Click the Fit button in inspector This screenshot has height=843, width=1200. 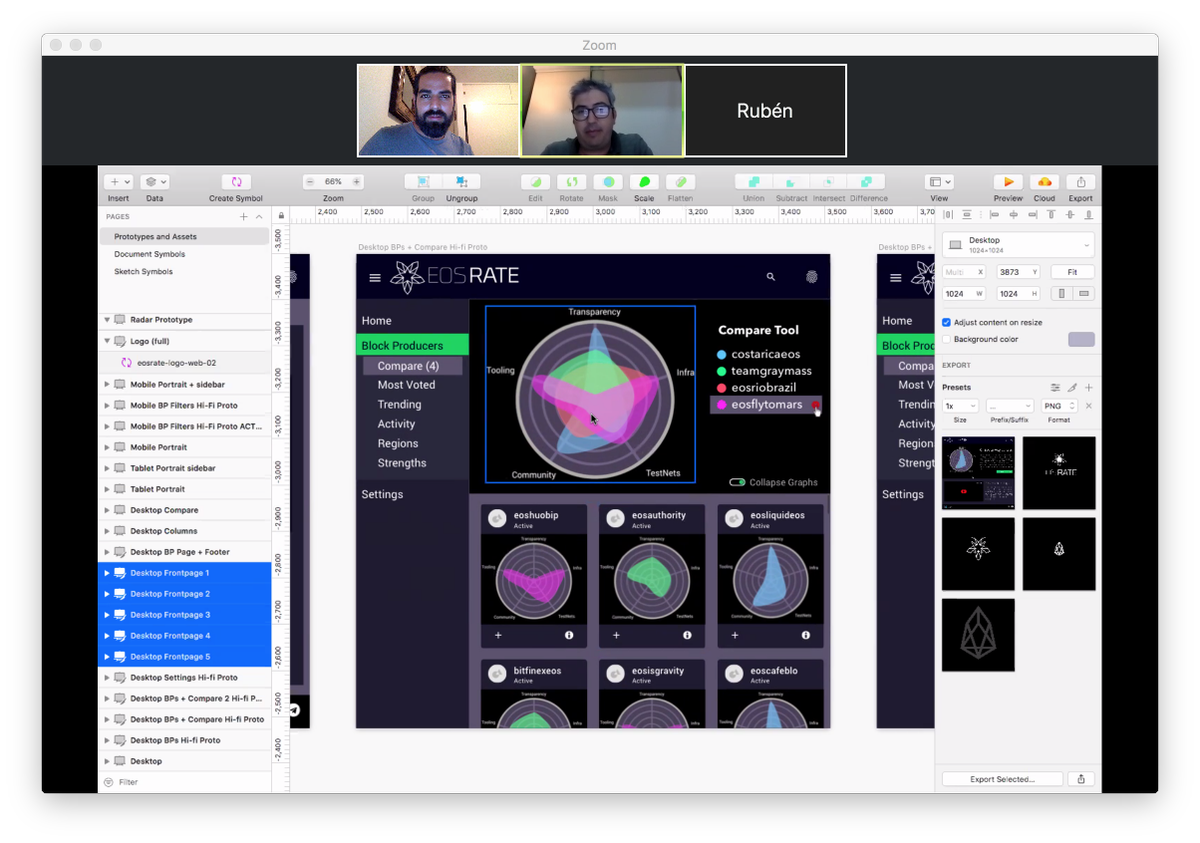[x=1072, y=272]
